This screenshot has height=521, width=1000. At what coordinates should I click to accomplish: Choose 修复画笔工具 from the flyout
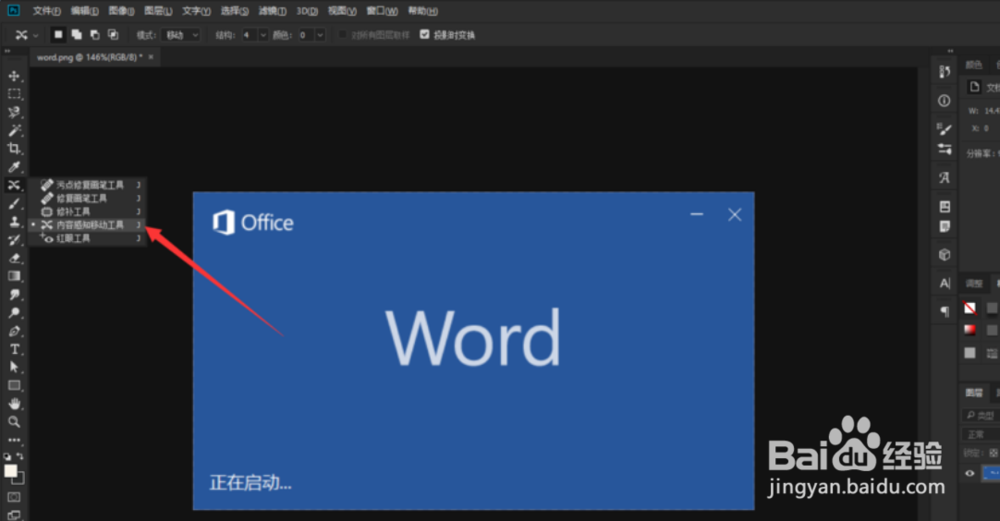click(x=87, y=198)
